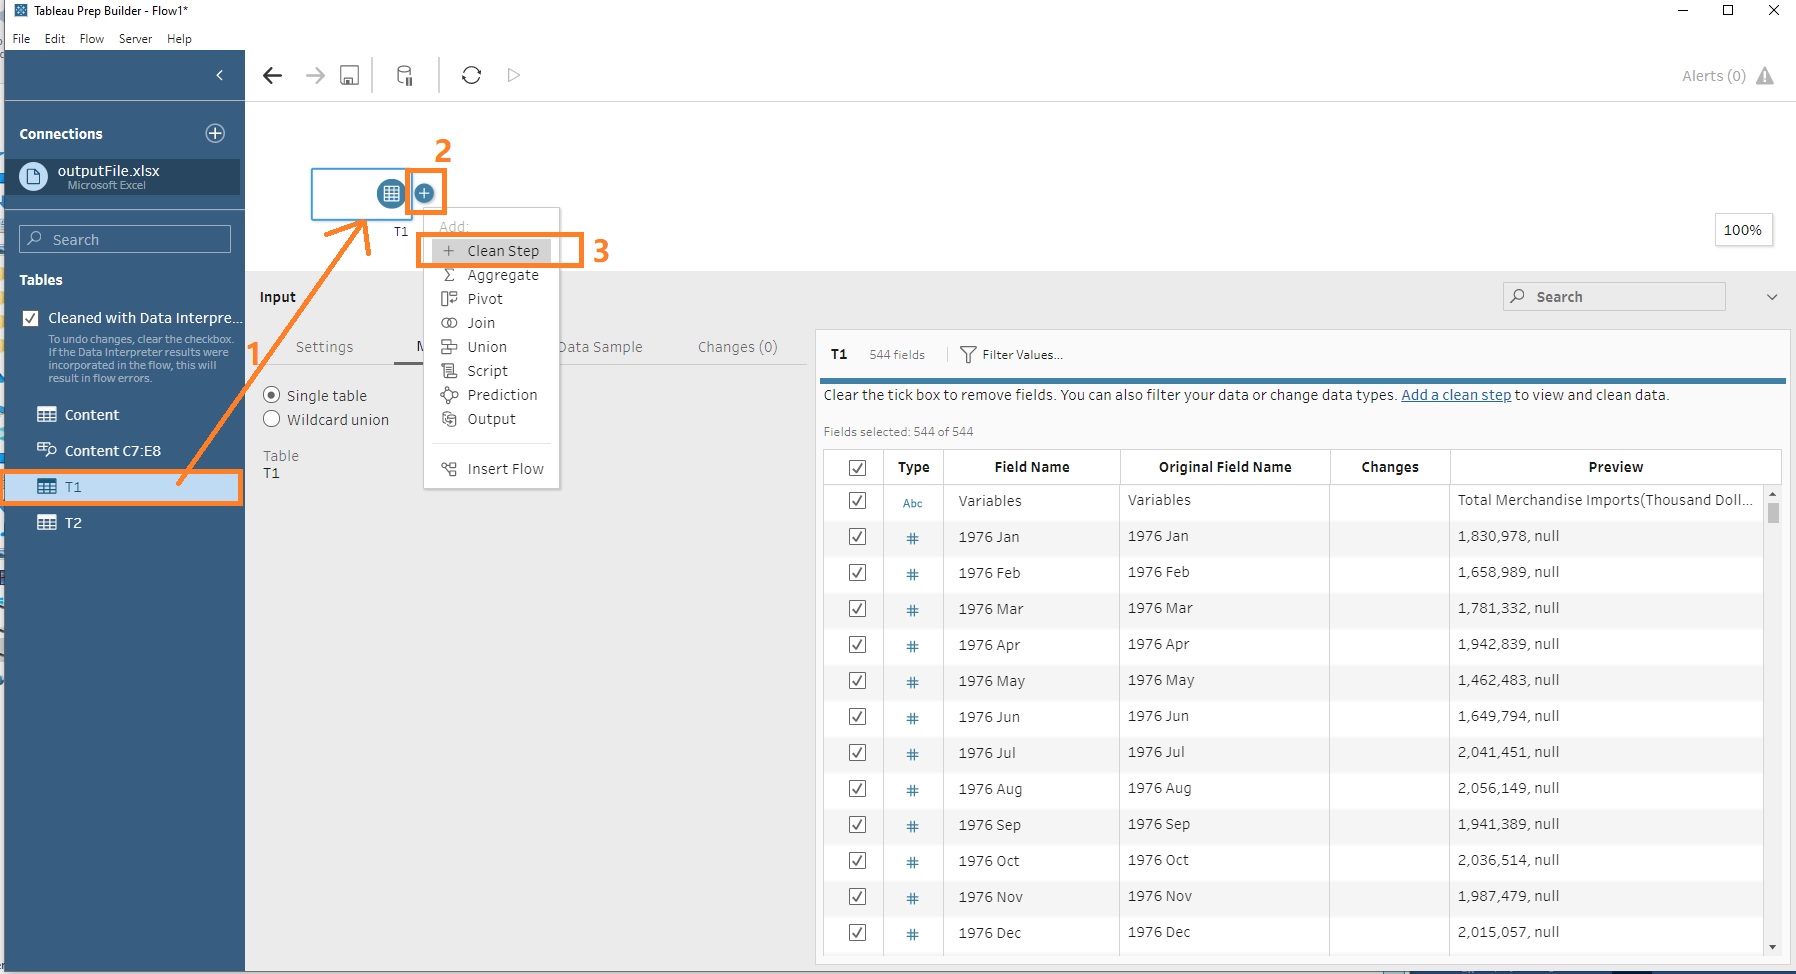The width and height of the screenshot is (1796, 974).
Task: Expand the Input pane options chevron
Action: [1772, 297]
